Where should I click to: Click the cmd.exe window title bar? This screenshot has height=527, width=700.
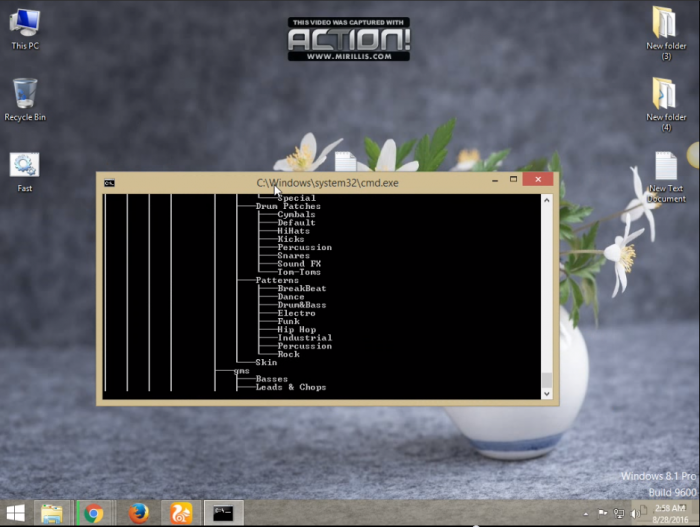point(327,183)
